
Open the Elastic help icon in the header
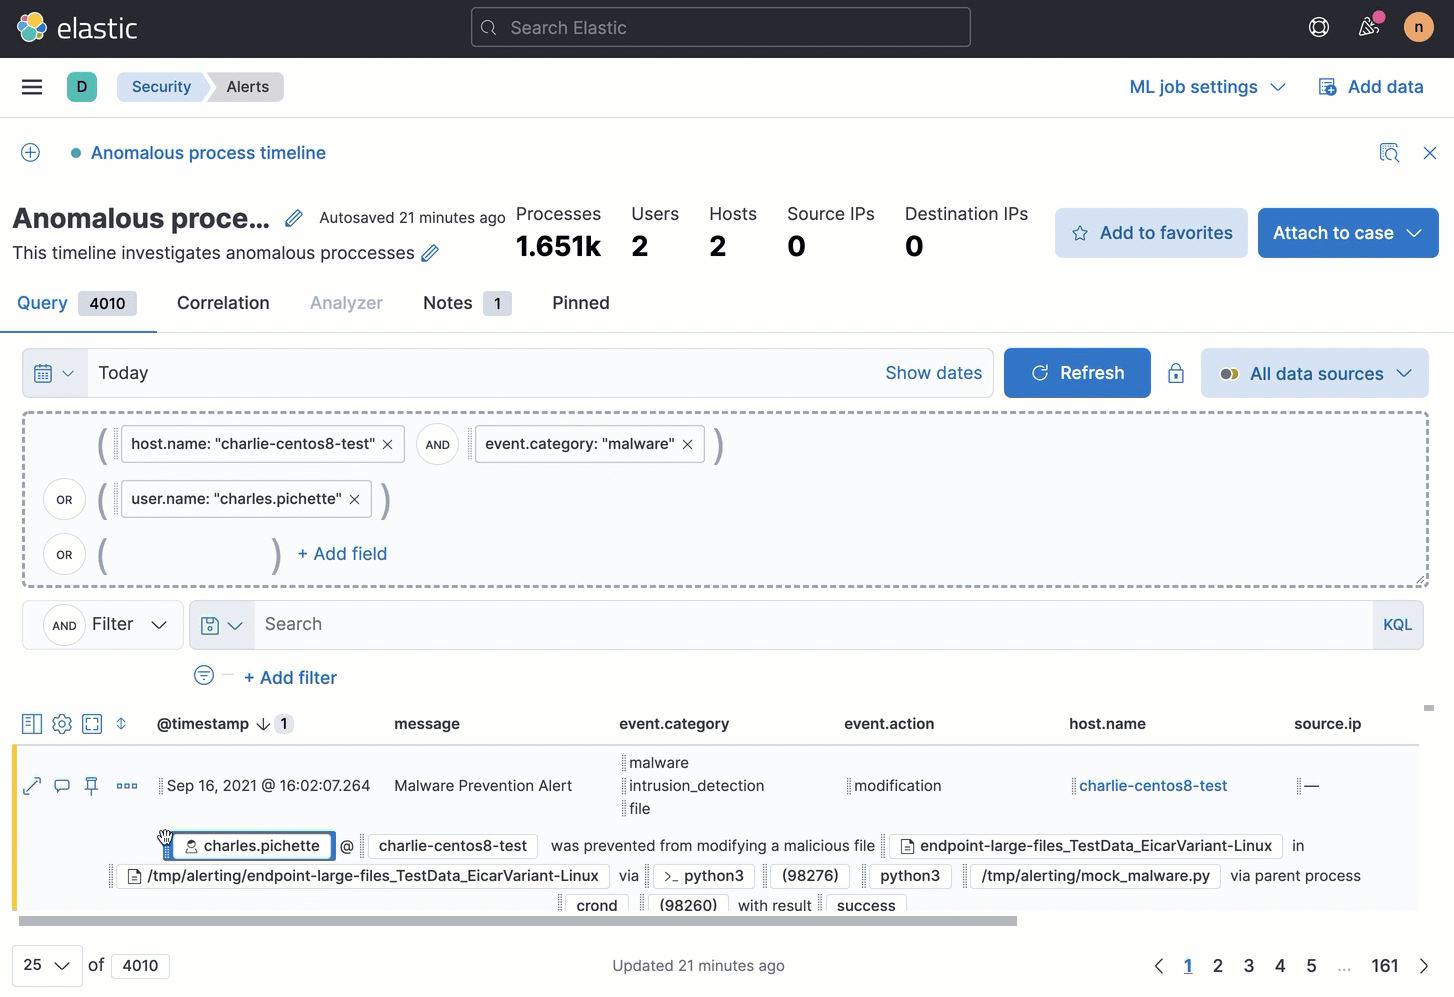click(1318, 27)
